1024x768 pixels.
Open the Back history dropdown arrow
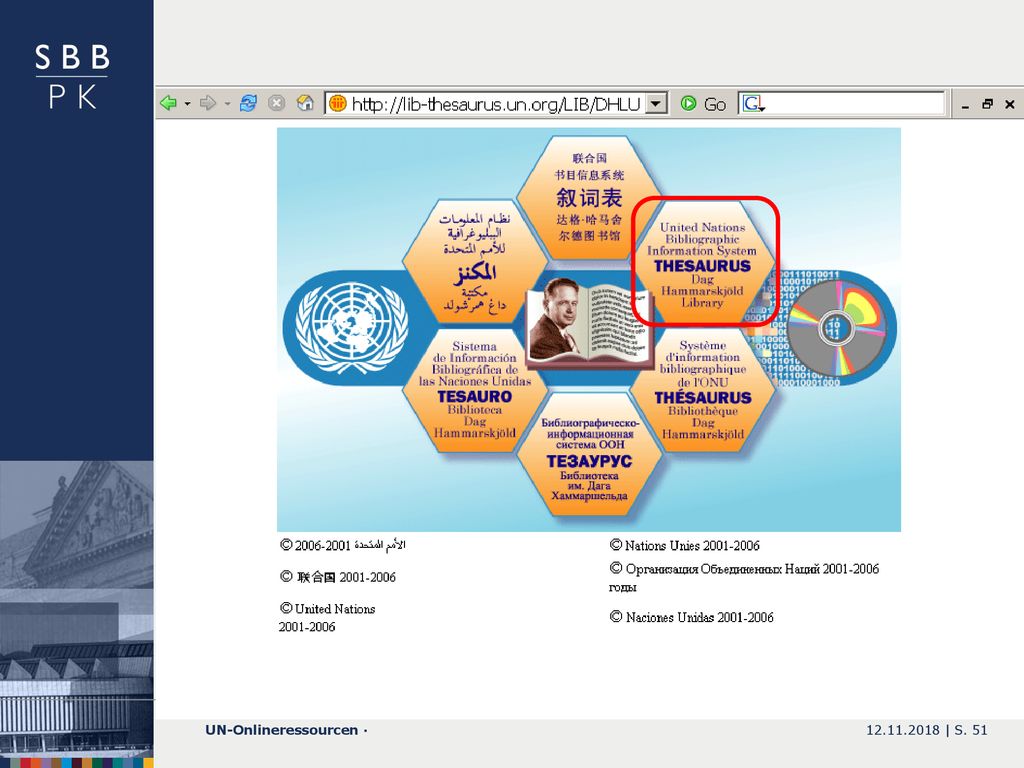pos(187,104)
